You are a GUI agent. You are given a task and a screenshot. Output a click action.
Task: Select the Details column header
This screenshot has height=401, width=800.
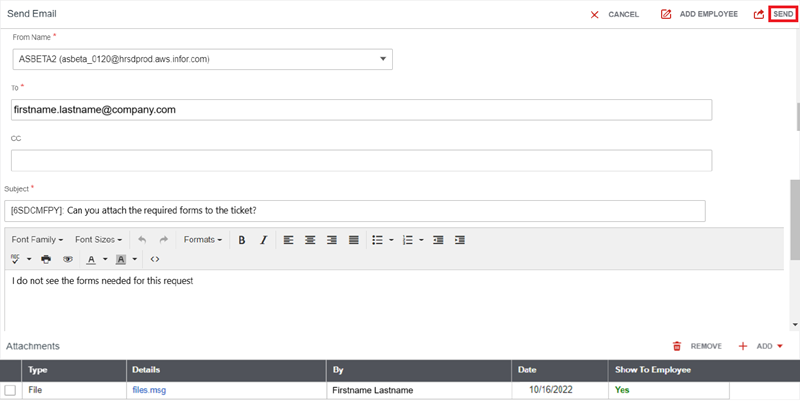[x=226, y=370]
